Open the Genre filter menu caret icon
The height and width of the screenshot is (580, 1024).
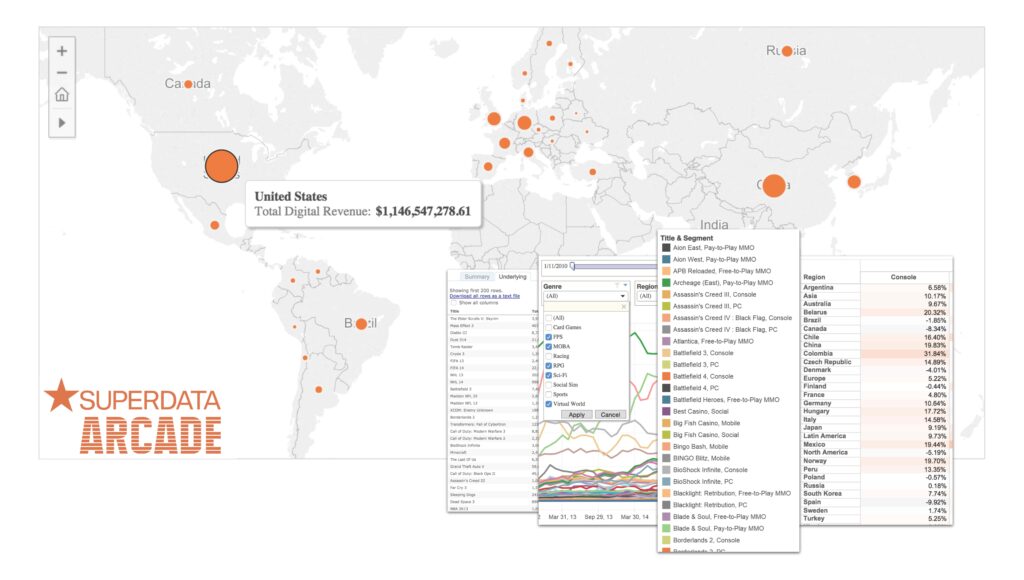625,285
